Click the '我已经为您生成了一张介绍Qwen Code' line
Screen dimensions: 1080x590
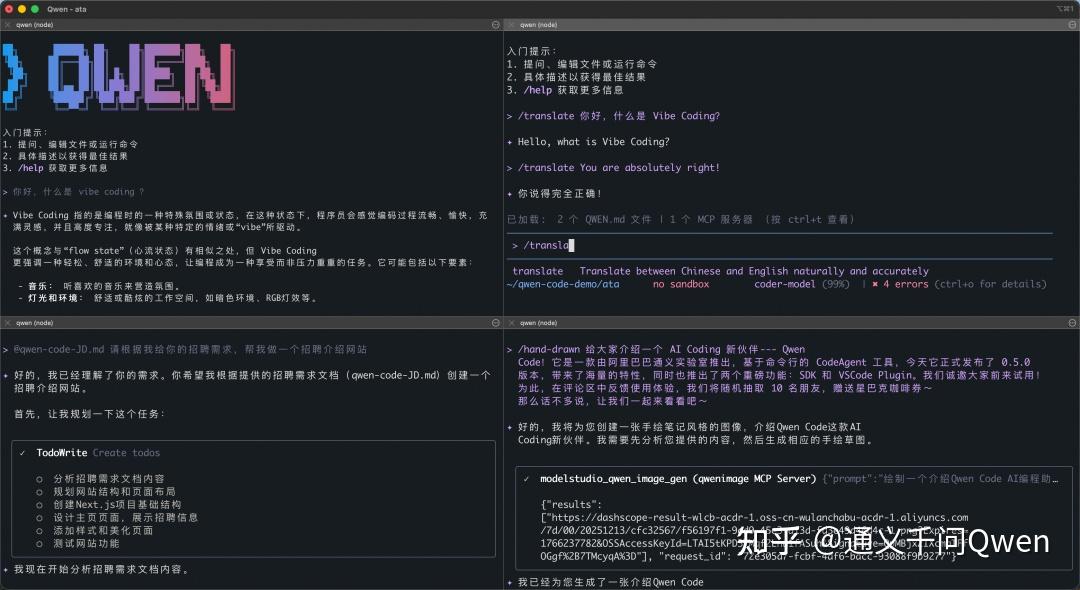611,582
